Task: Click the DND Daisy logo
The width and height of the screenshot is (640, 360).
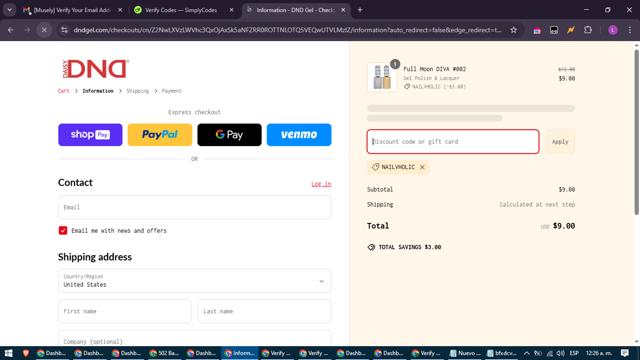Action: click(x=96, y=69)
